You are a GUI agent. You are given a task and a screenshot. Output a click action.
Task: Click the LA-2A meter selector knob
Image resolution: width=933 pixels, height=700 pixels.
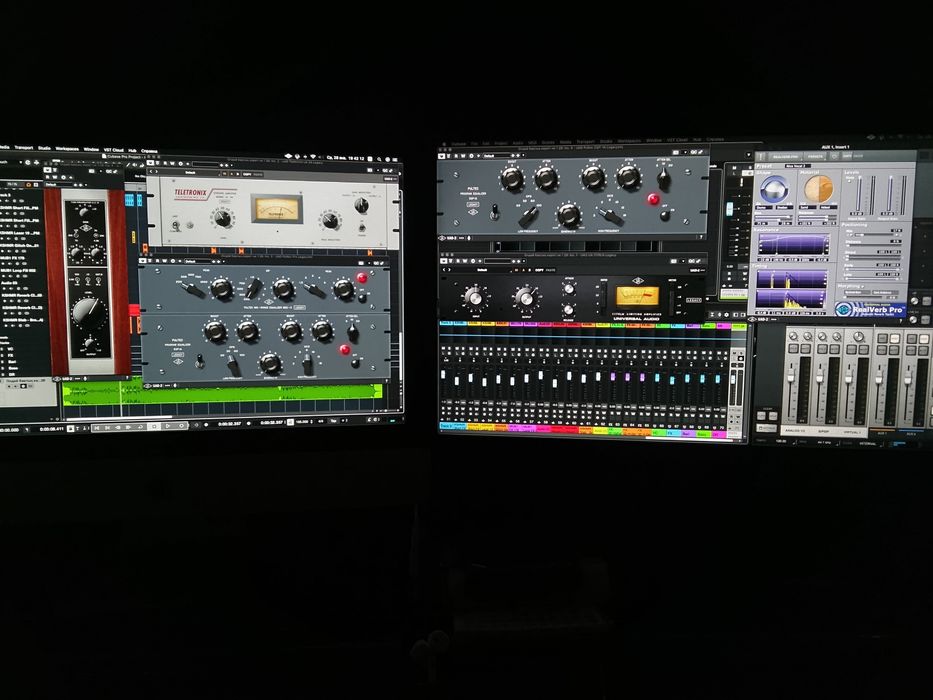pos(361,205)
